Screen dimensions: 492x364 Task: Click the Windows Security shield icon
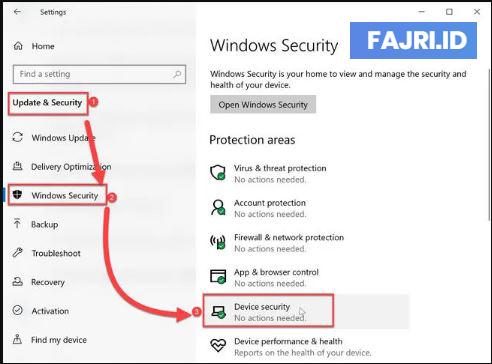point(17,195)
